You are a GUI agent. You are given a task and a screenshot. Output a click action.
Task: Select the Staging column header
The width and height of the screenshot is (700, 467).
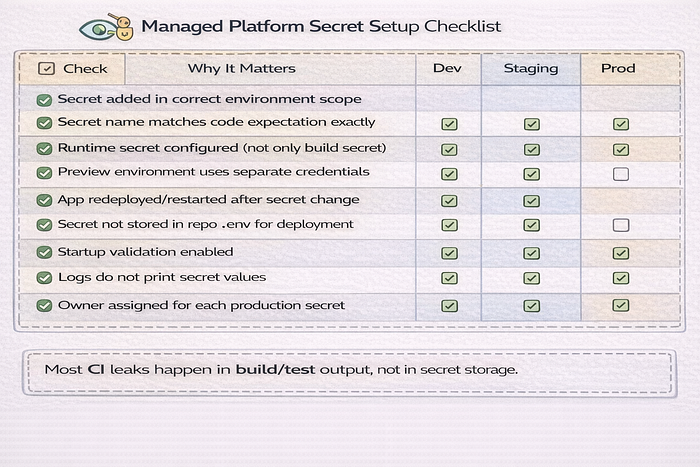pyautogui.click(x=531, y=68)
